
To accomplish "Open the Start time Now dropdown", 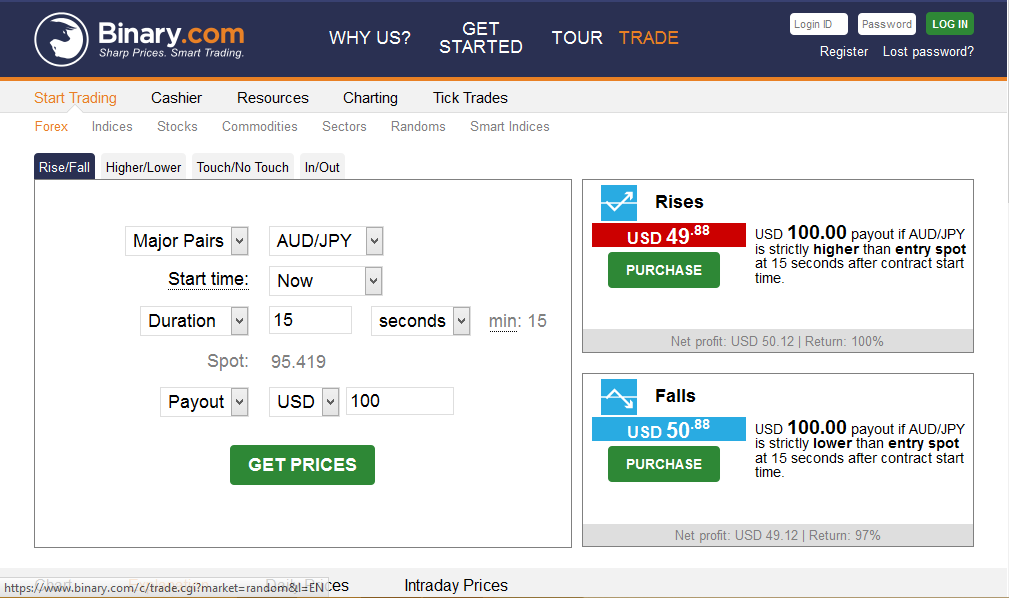I will tap(326, 281).
